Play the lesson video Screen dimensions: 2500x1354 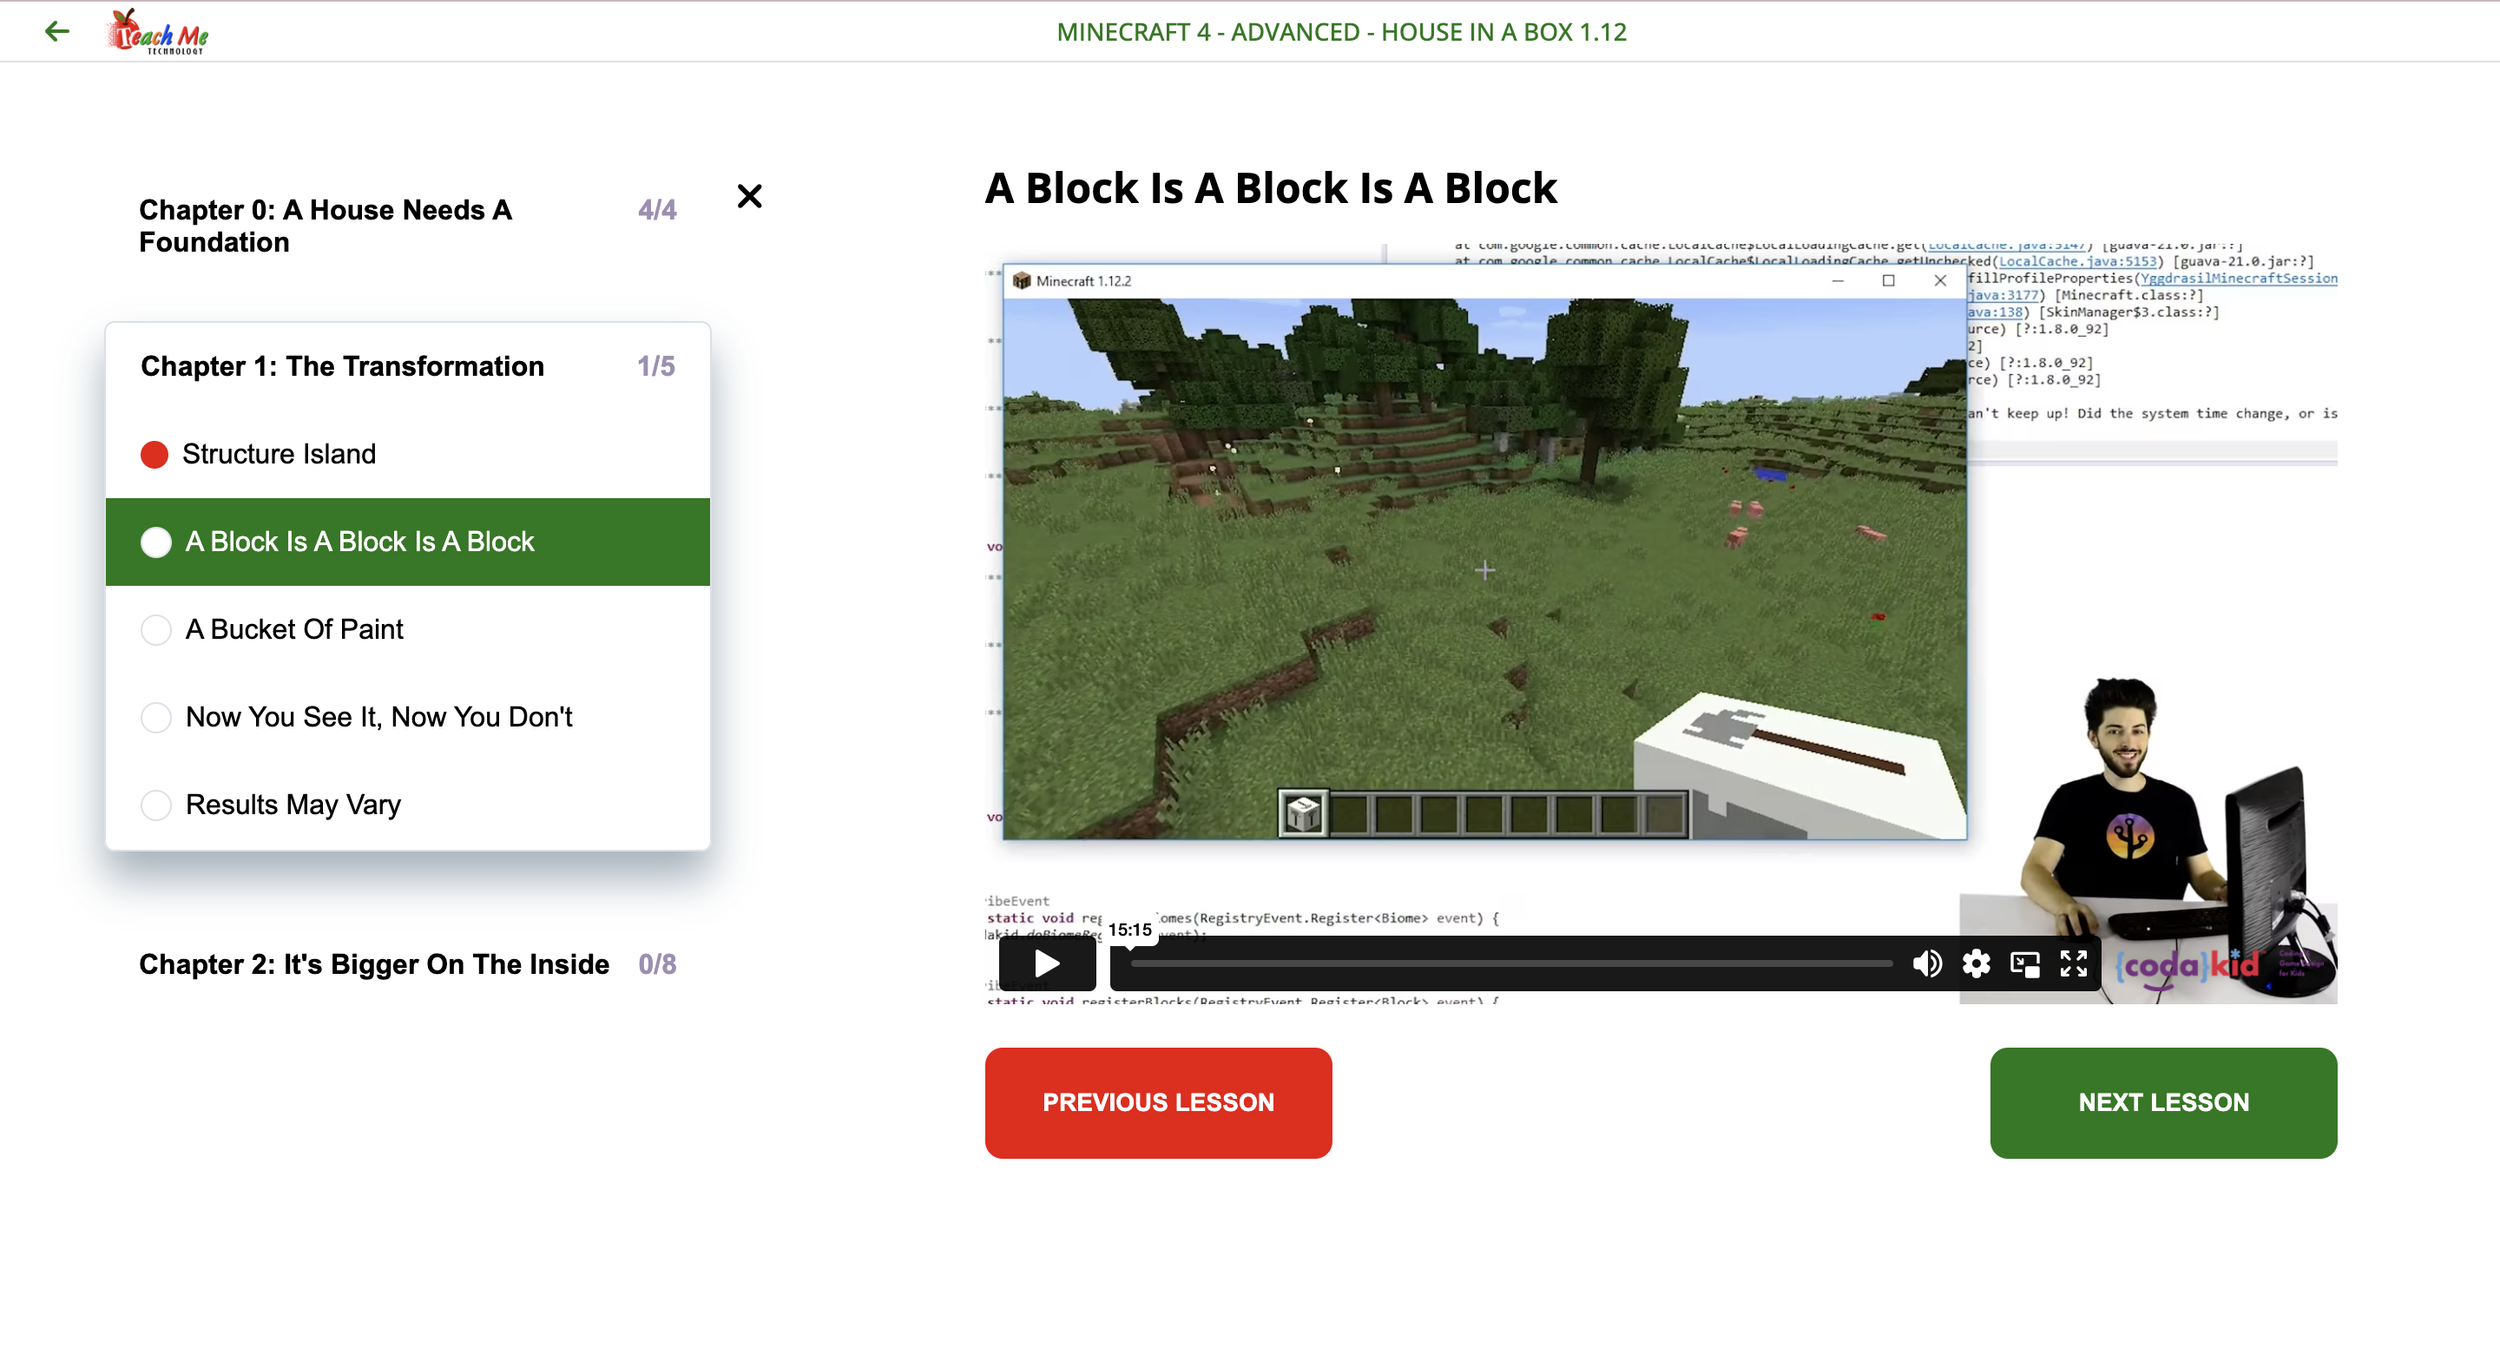pos(1046,964)
